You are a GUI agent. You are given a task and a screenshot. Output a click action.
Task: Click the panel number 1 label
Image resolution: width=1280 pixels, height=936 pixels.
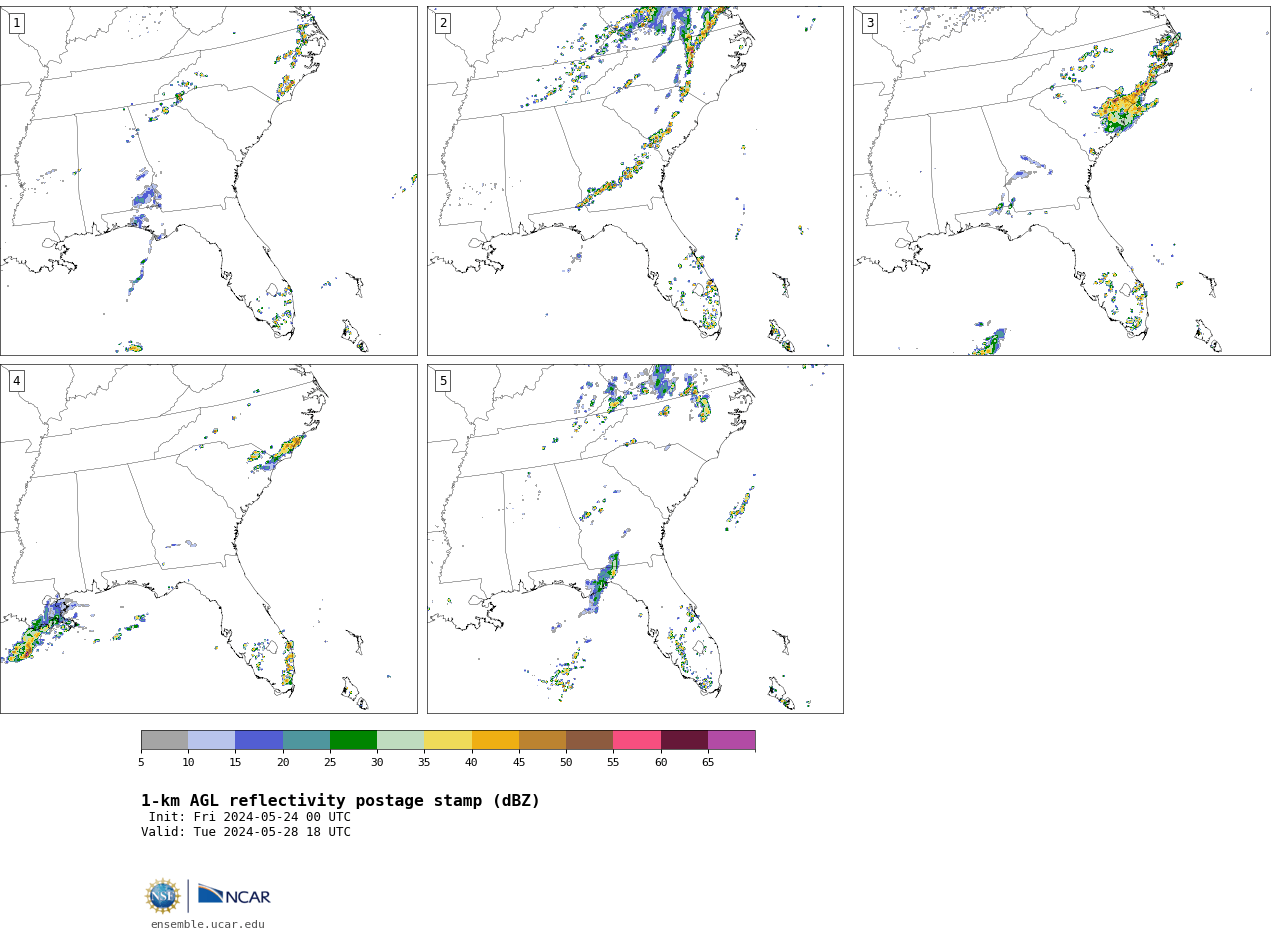tap(16, 23)
